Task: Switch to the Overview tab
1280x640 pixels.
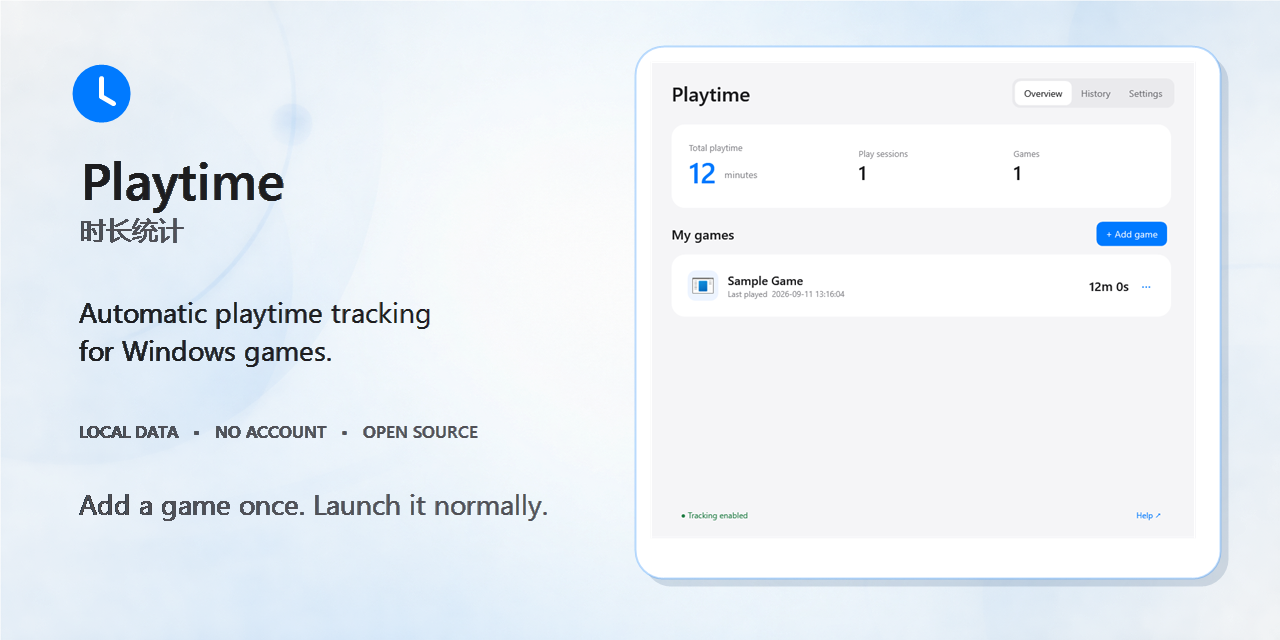Action: click(x=1043, y=94)
